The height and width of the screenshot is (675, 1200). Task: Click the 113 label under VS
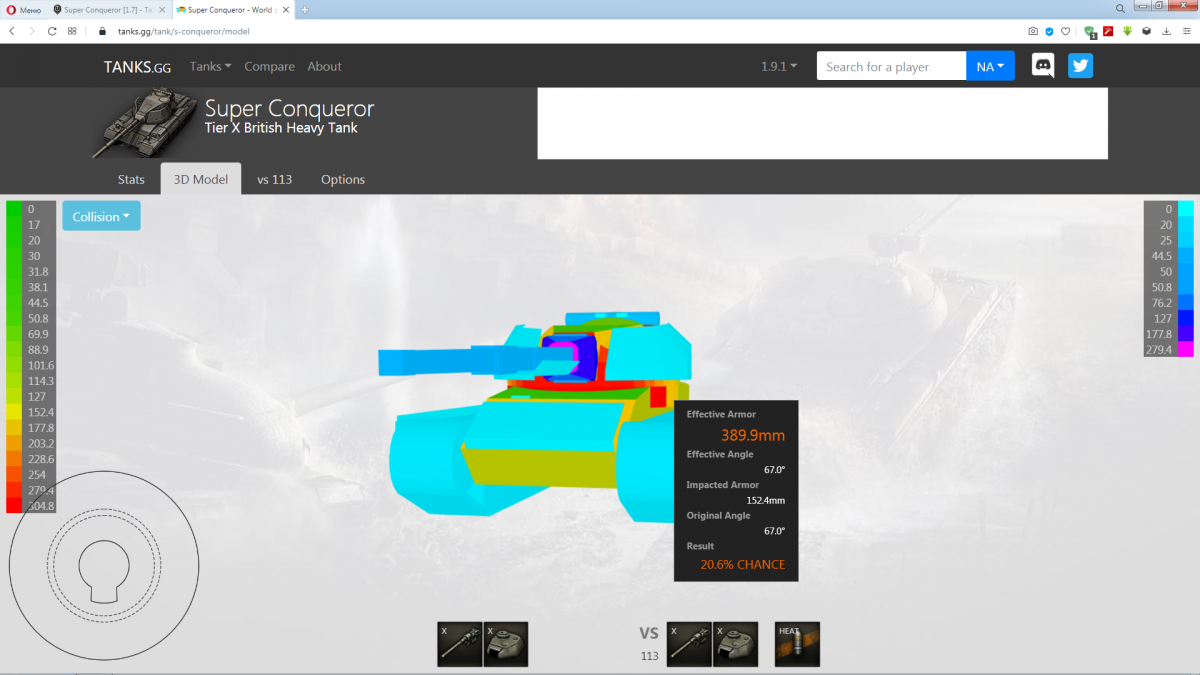tap(650, 656)
